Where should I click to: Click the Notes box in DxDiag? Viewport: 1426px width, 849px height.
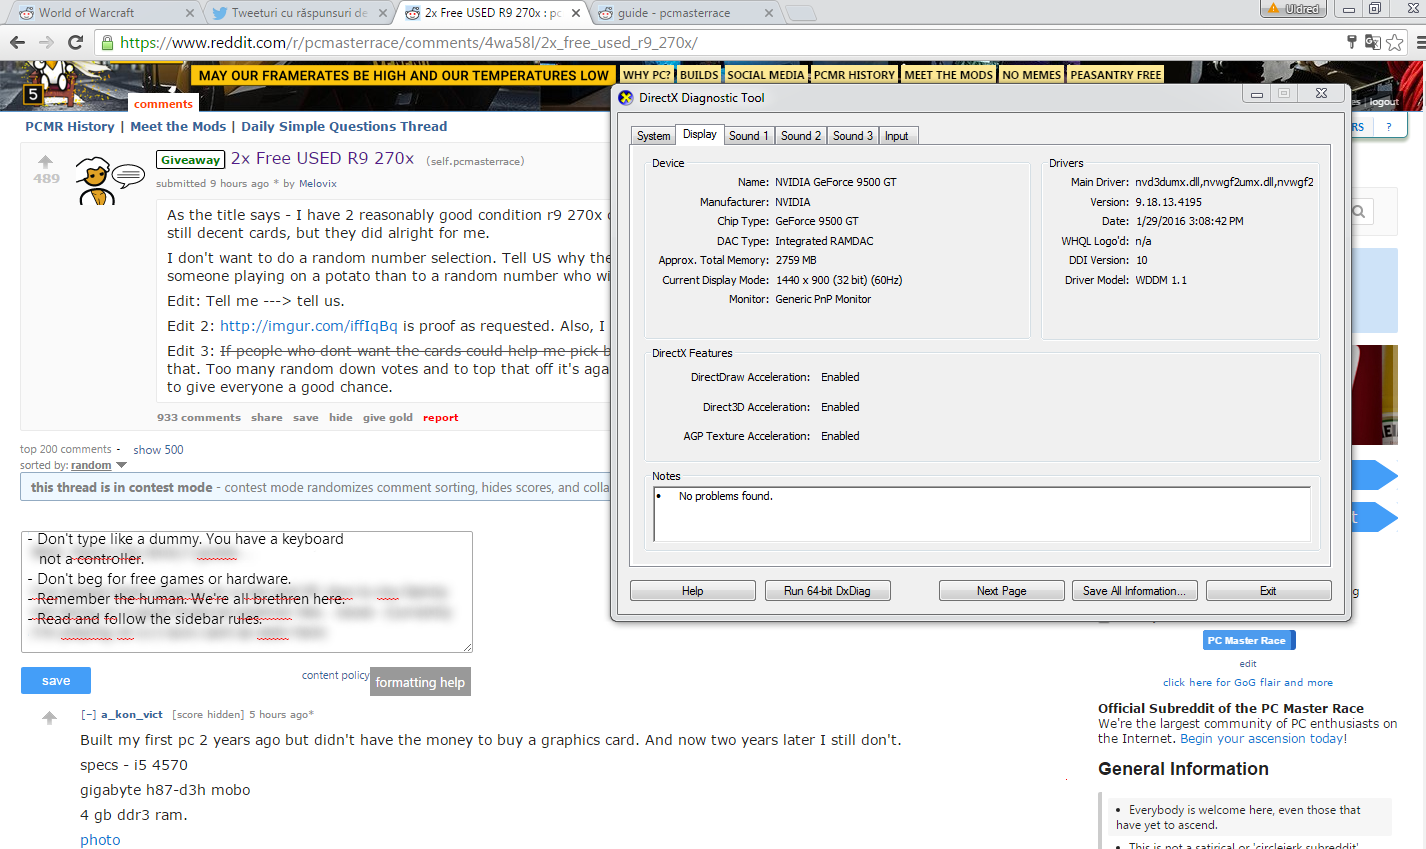click(982, 514)
